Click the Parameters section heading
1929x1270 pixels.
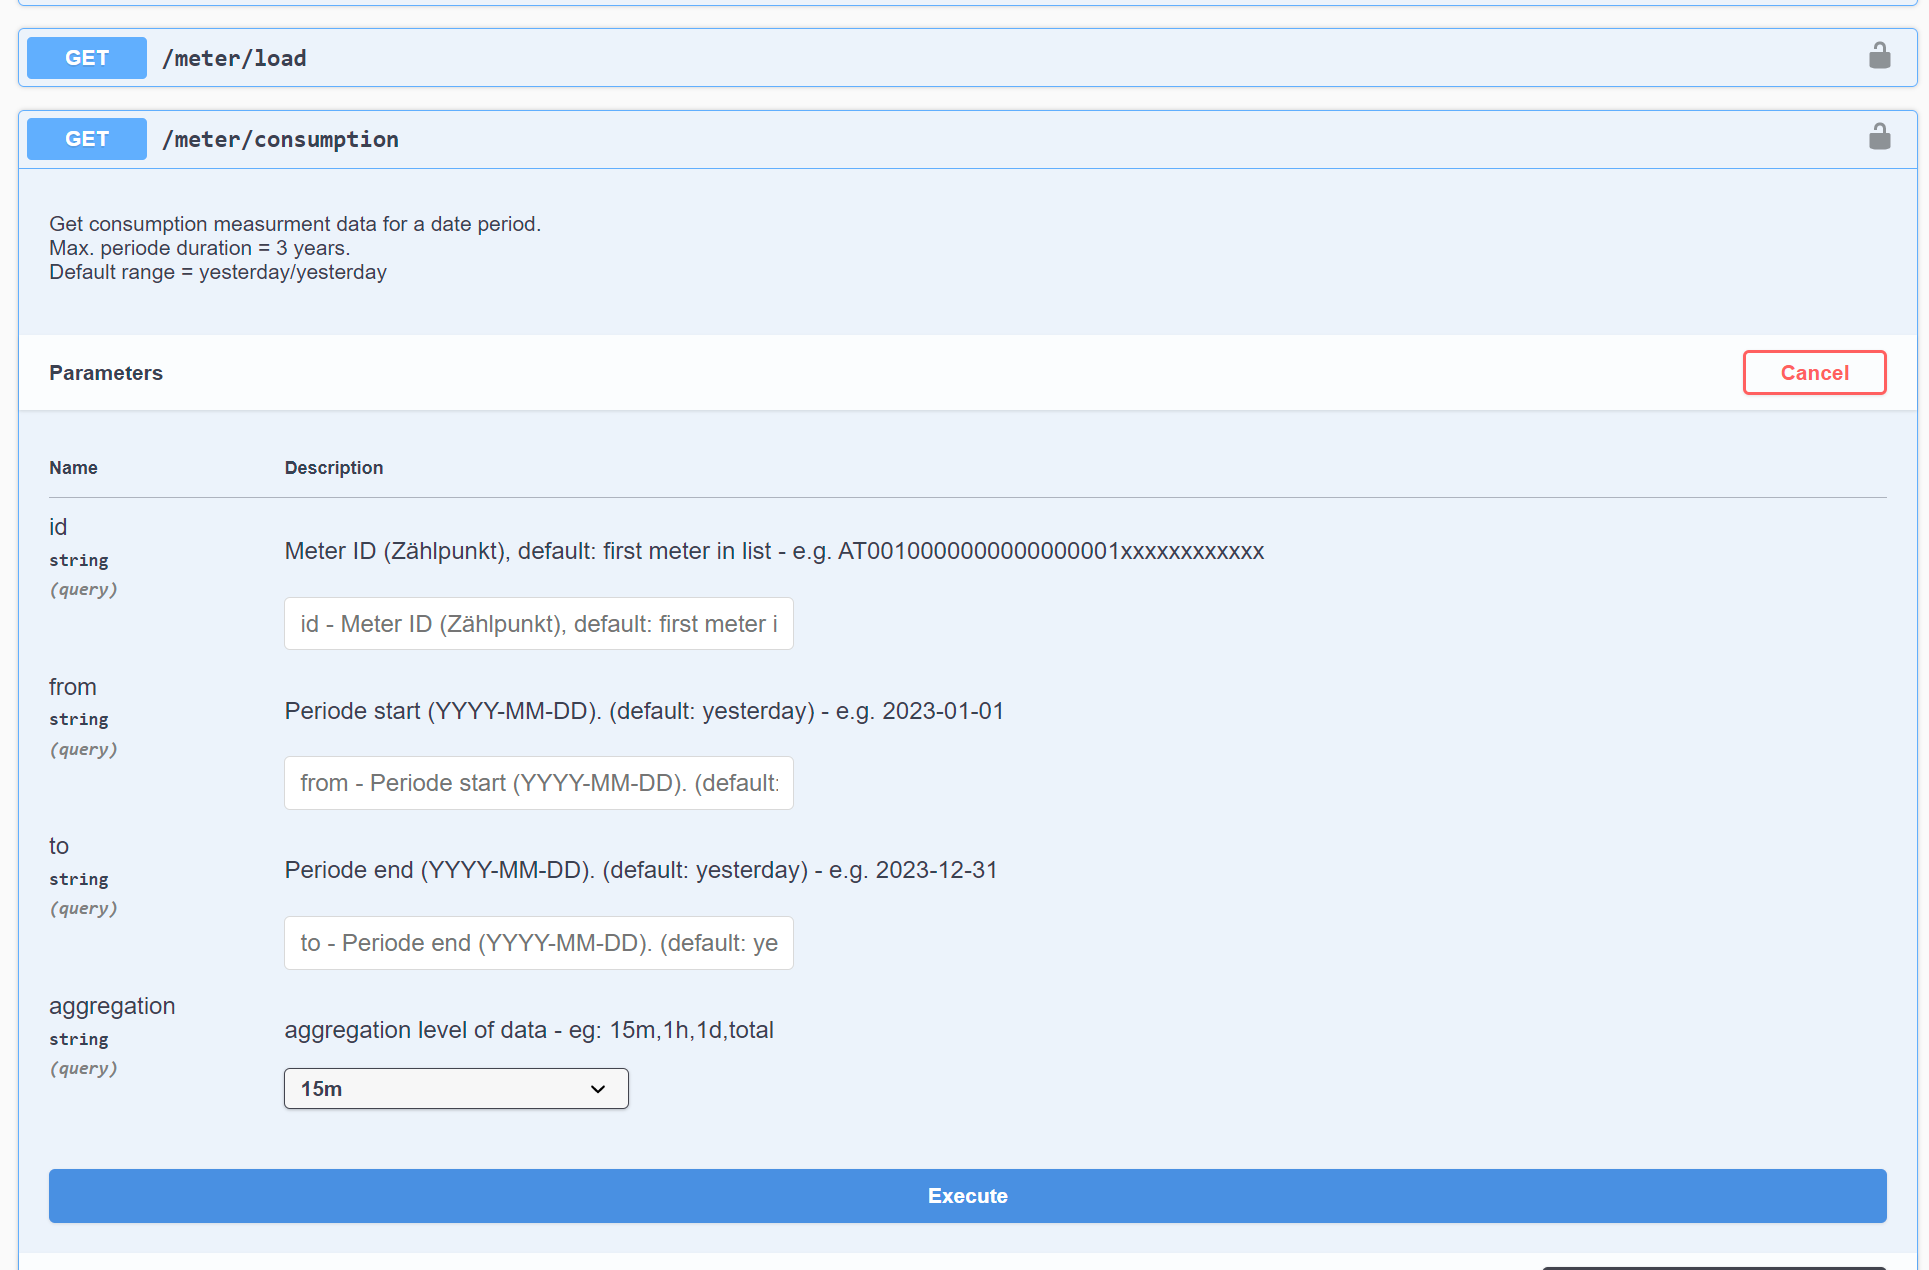[x=106, y=373]
